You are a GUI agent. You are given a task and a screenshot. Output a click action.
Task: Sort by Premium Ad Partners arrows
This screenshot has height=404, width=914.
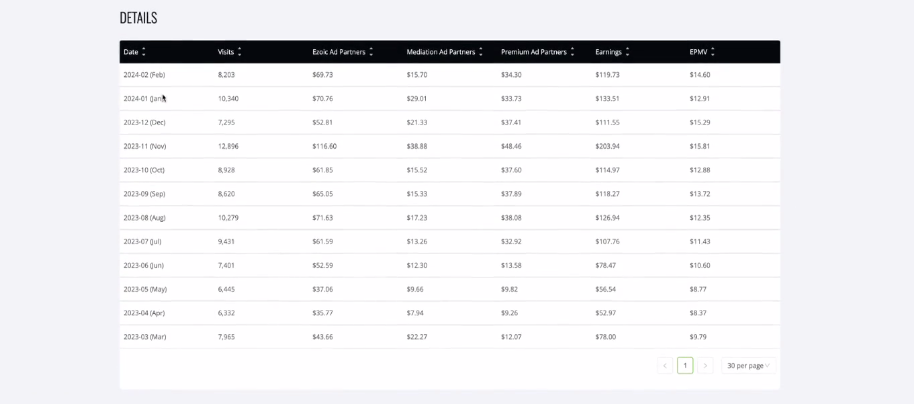(x=572, y=52)
